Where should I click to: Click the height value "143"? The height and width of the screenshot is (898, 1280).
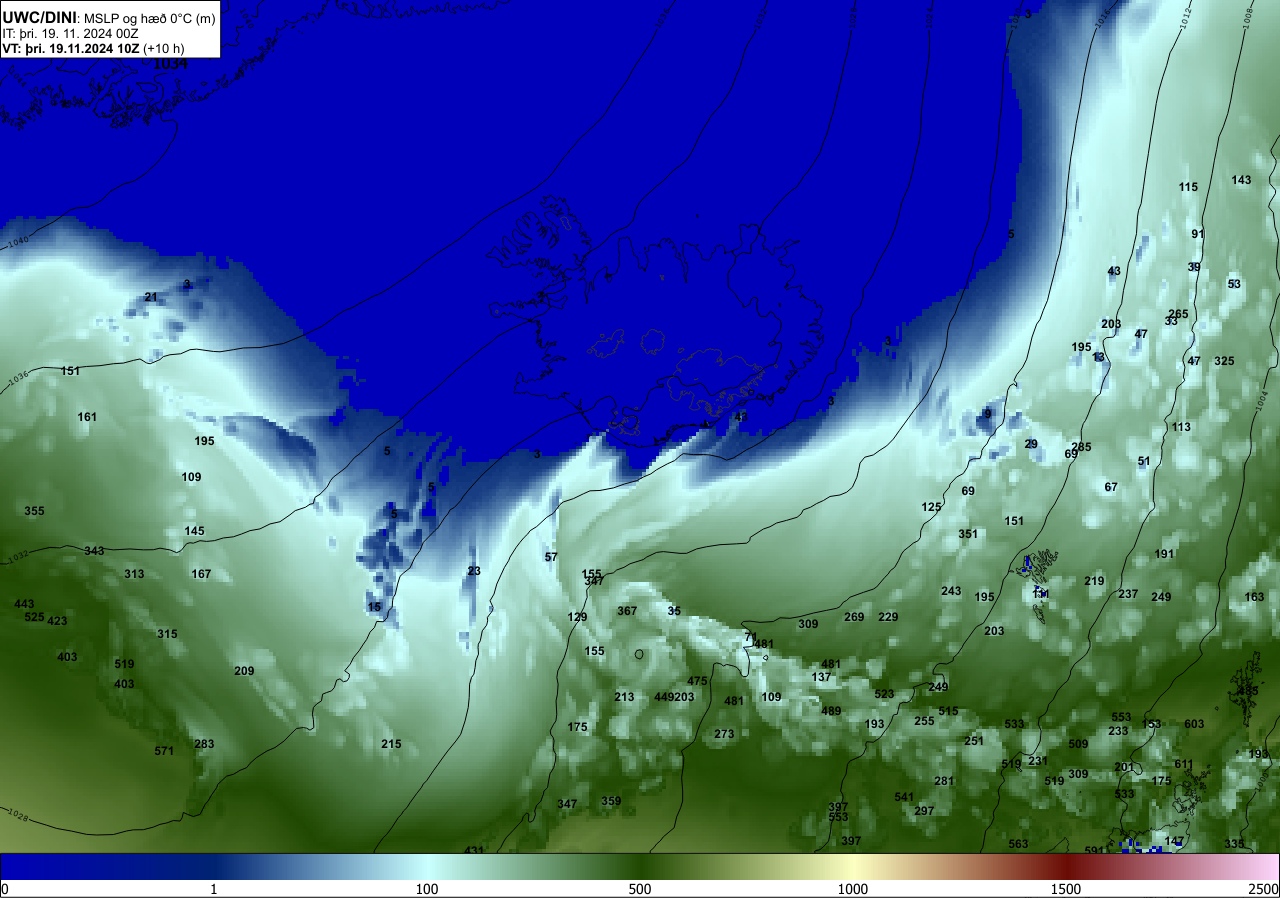(x=1241, y=180)
